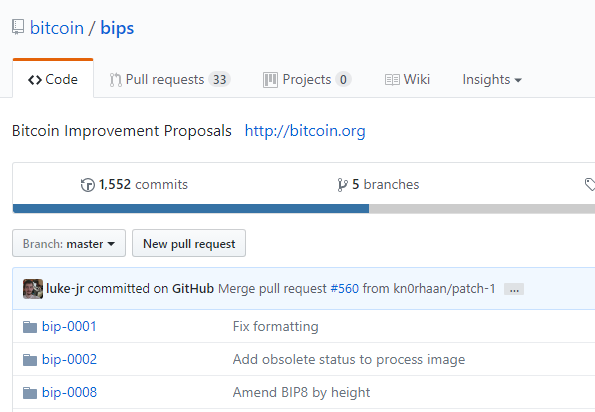Switch to the Pull requests tab
This screenshot has height=412, width=595.
point(170,80)
